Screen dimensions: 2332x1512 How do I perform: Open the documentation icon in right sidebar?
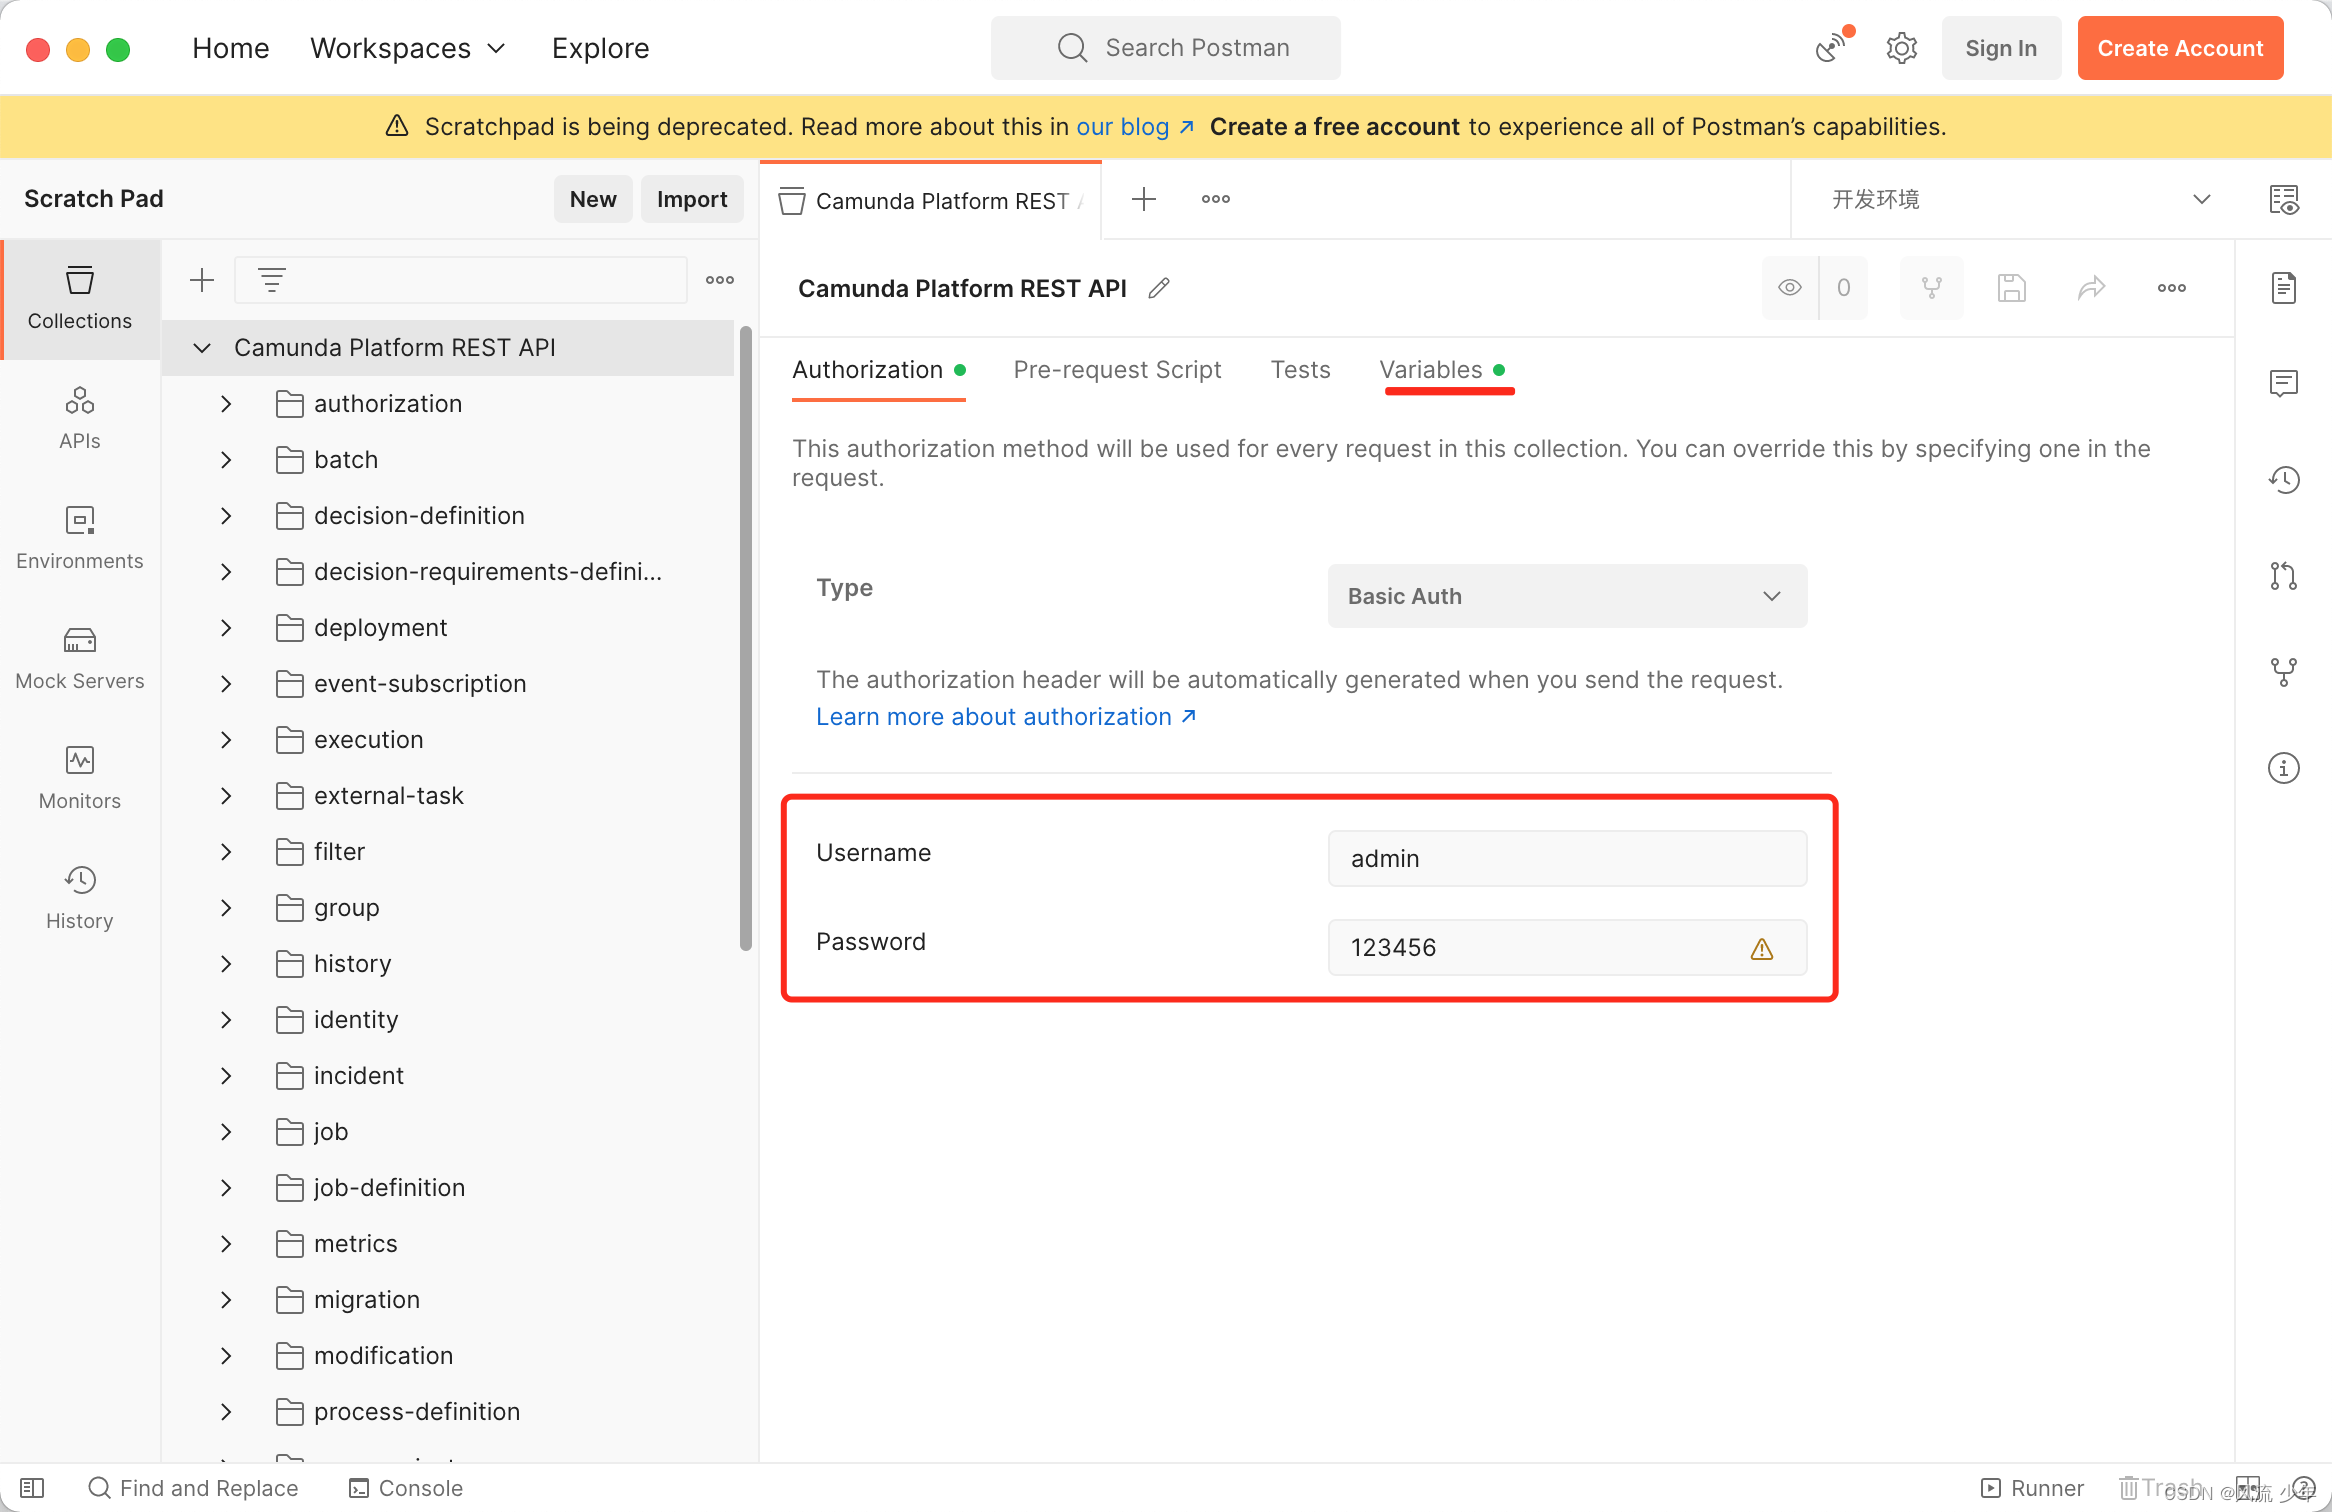point(2284,288)
